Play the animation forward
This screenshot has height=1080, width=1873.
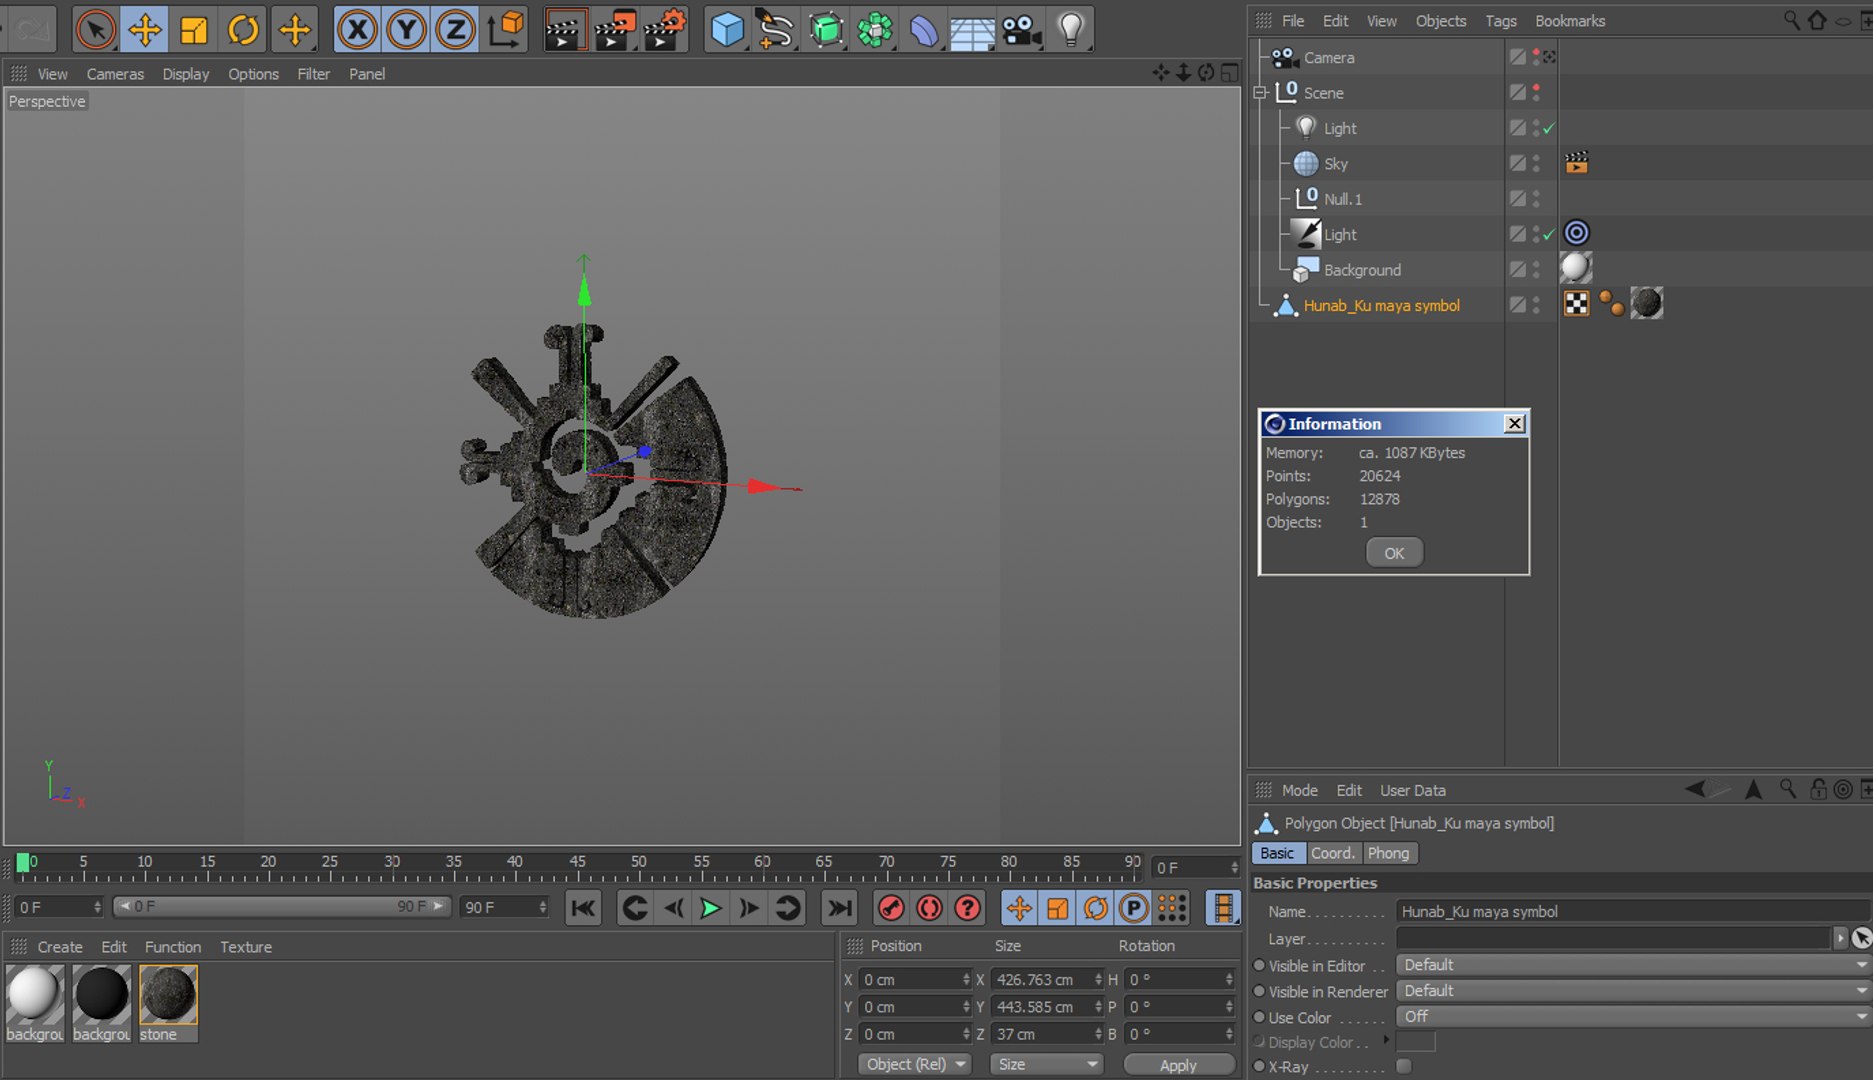710,908
